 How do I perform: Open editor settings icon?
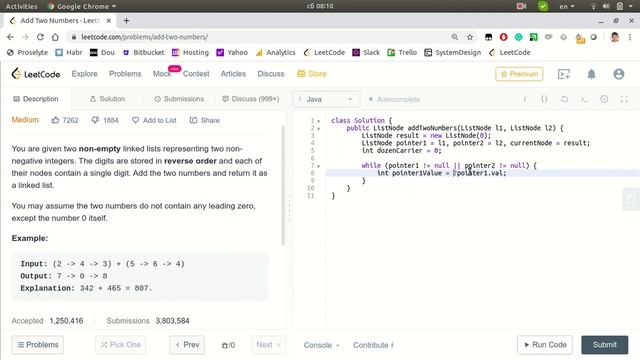coord(604,99)
